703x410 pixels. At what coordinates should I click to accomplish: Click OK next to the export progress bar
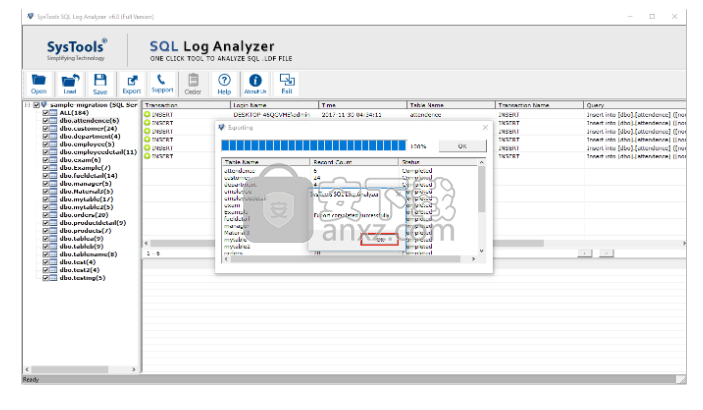coord(462,146)
